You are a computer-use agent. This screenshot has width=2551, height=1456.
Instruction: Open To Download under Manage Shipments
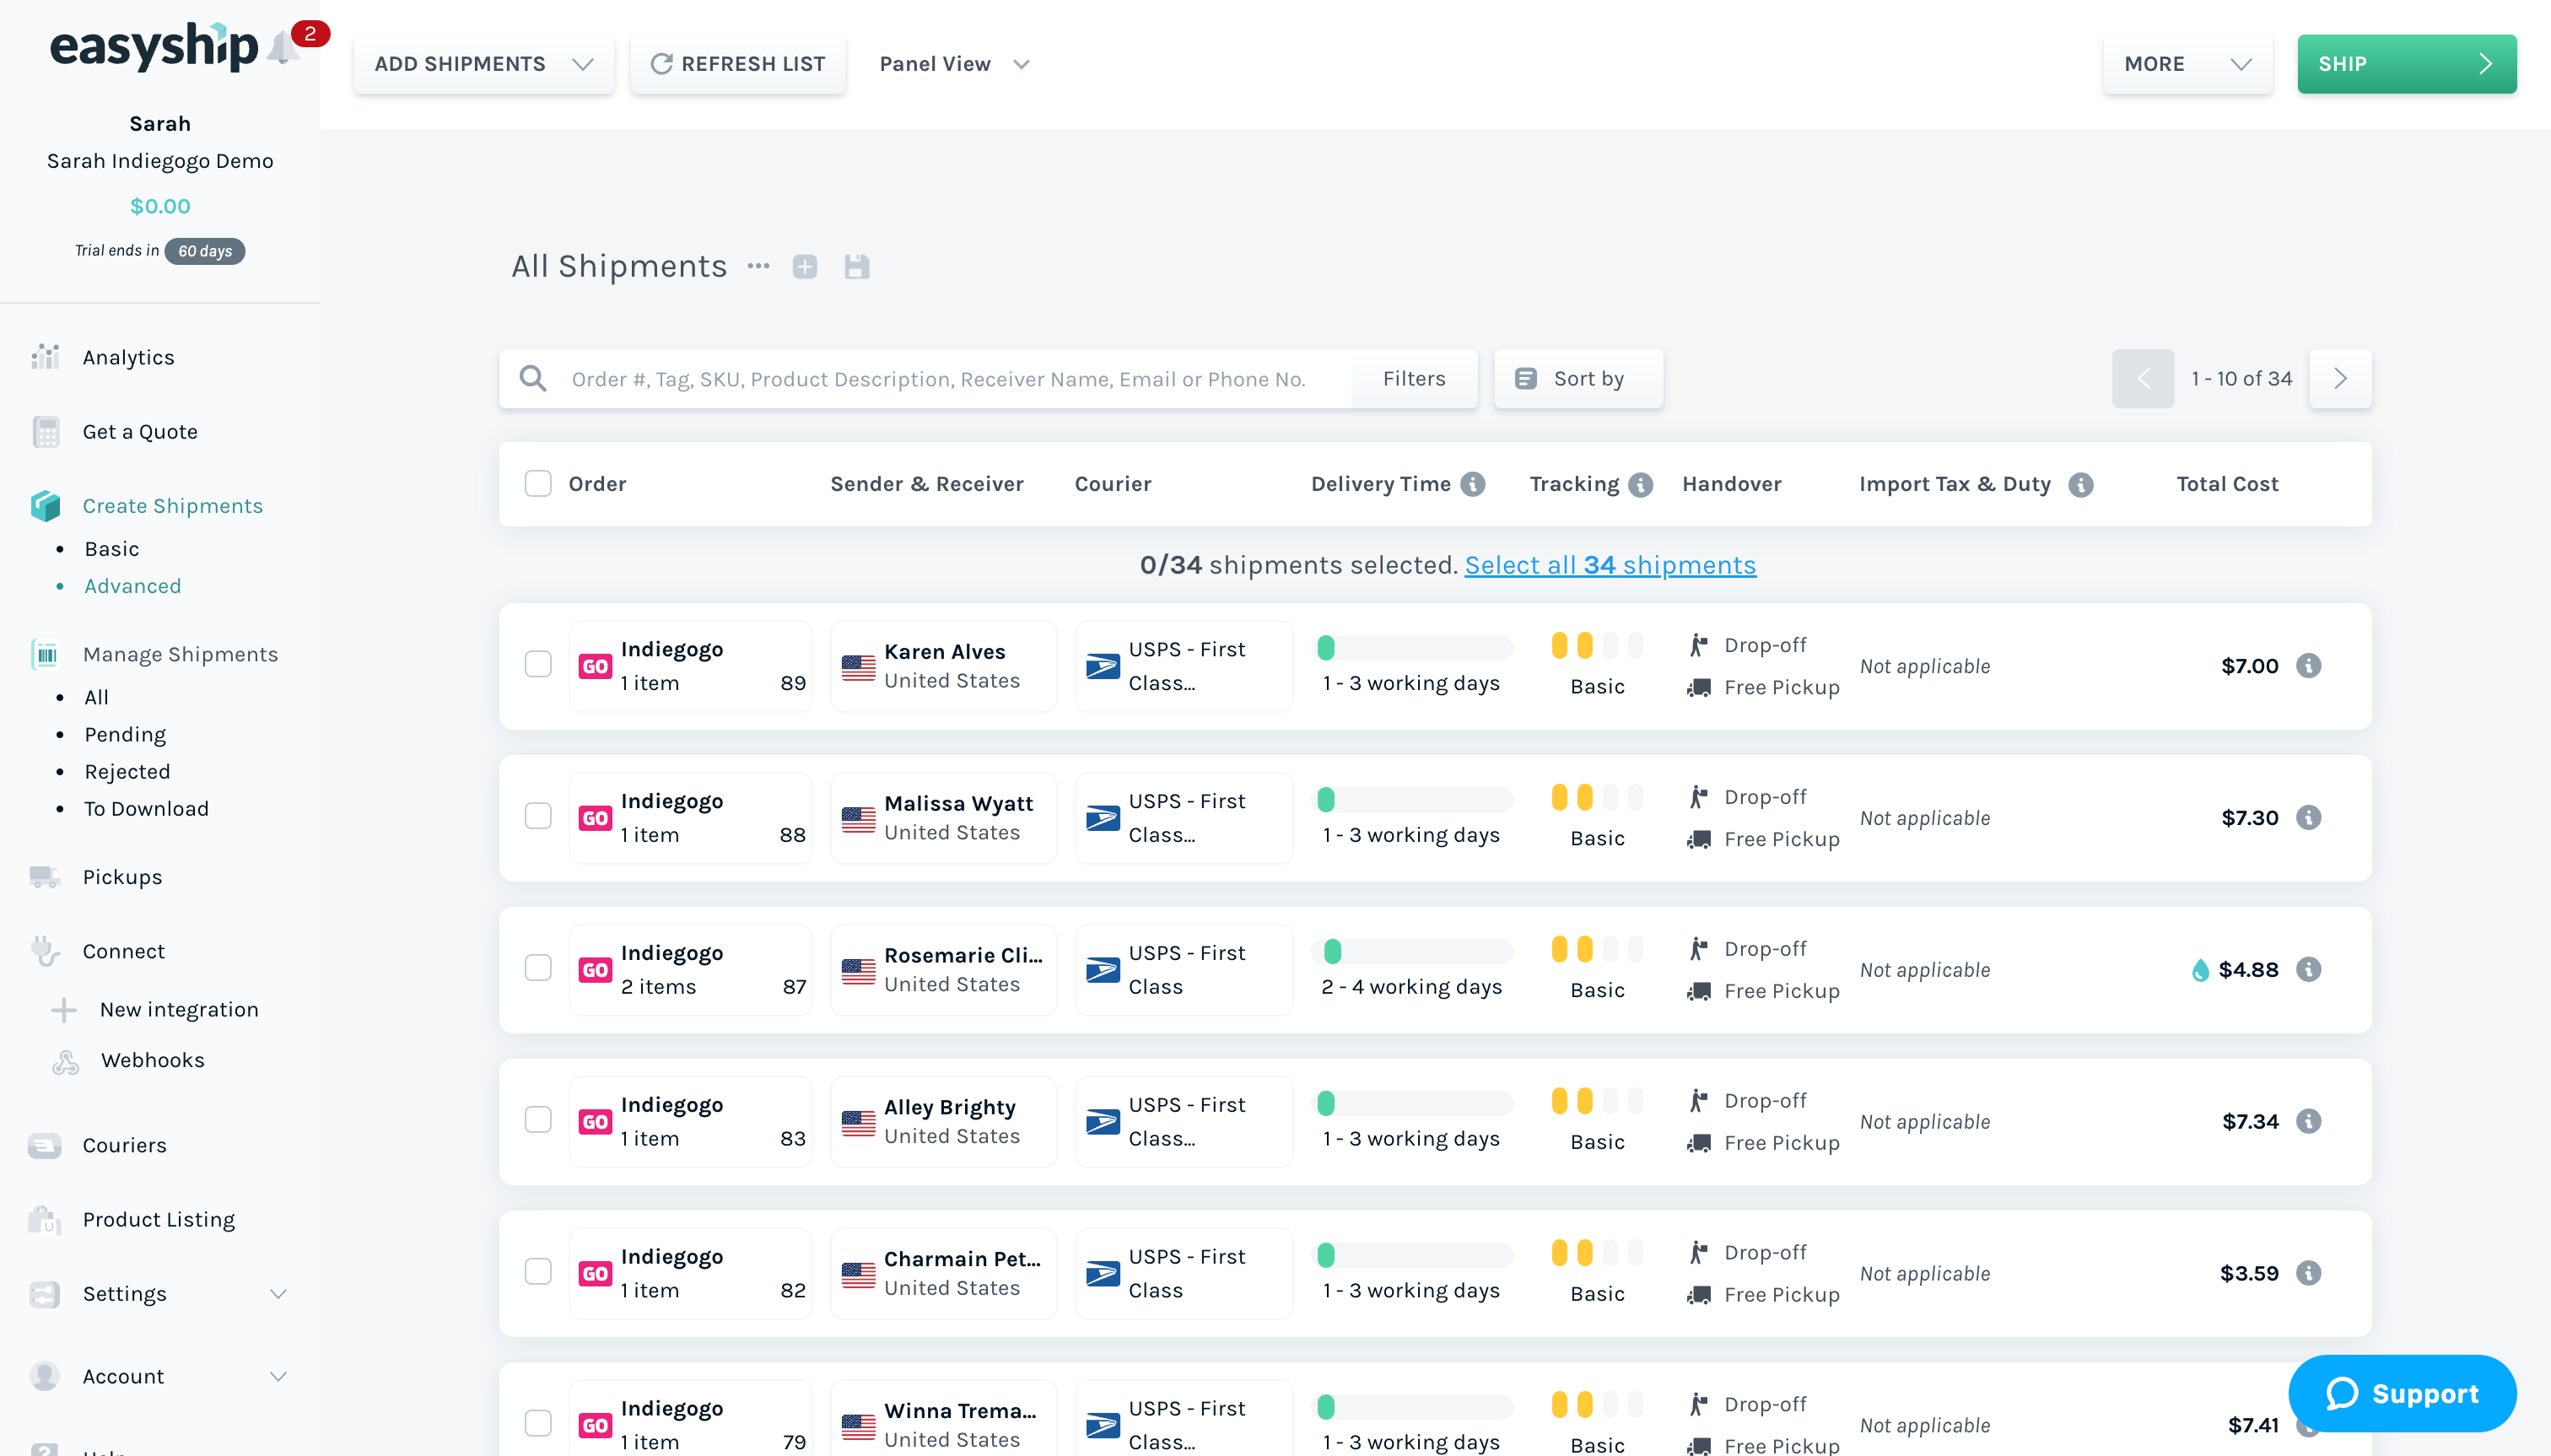pyautogui.click(x=146, y=808)
